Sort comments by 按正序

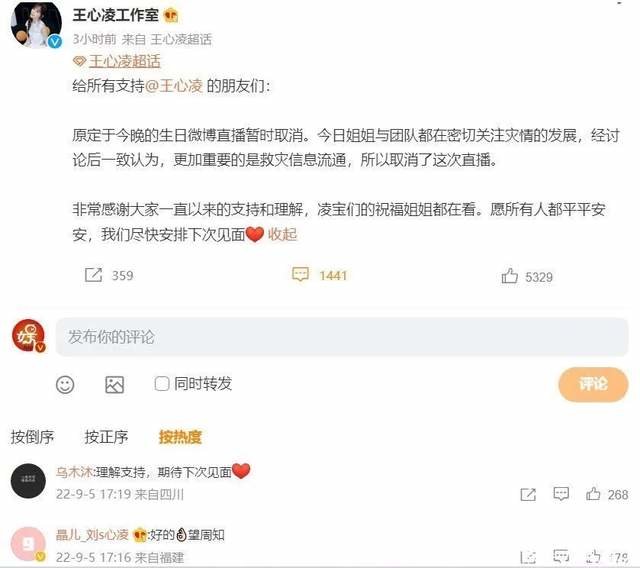point(106,437)
